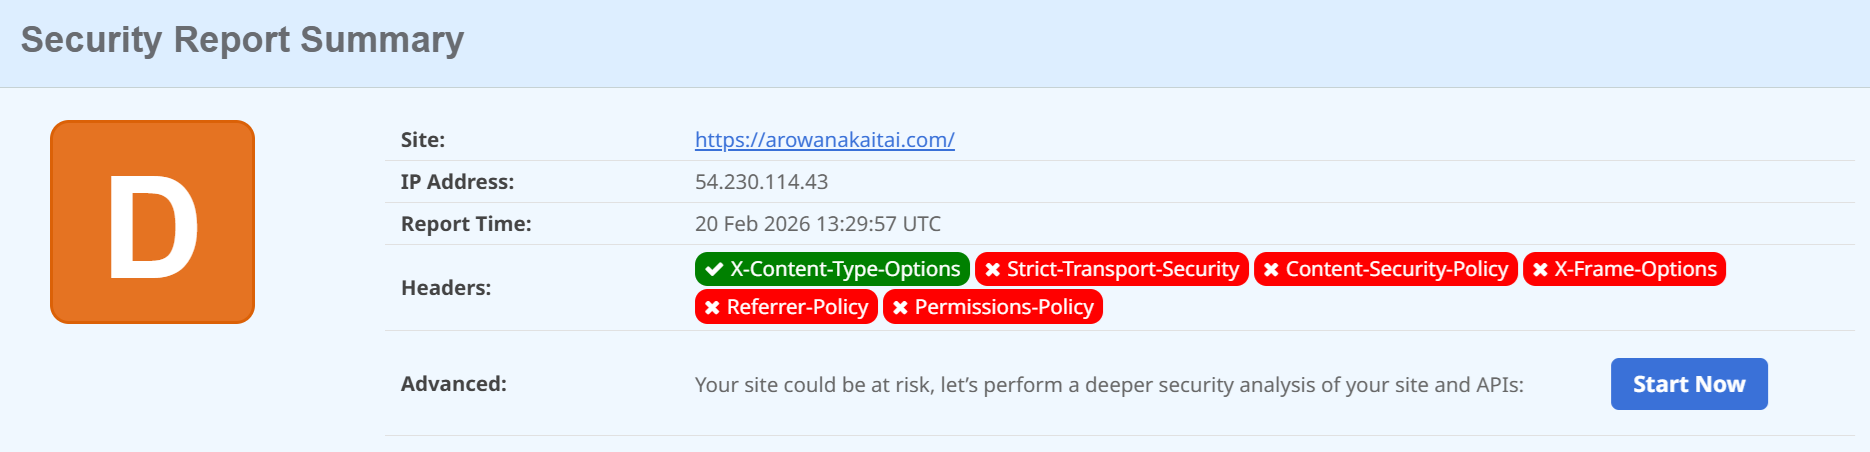Click the X icon beside Content-Security-Policy
This screenshot has height=452, width=1870.
click(1271, 270)
